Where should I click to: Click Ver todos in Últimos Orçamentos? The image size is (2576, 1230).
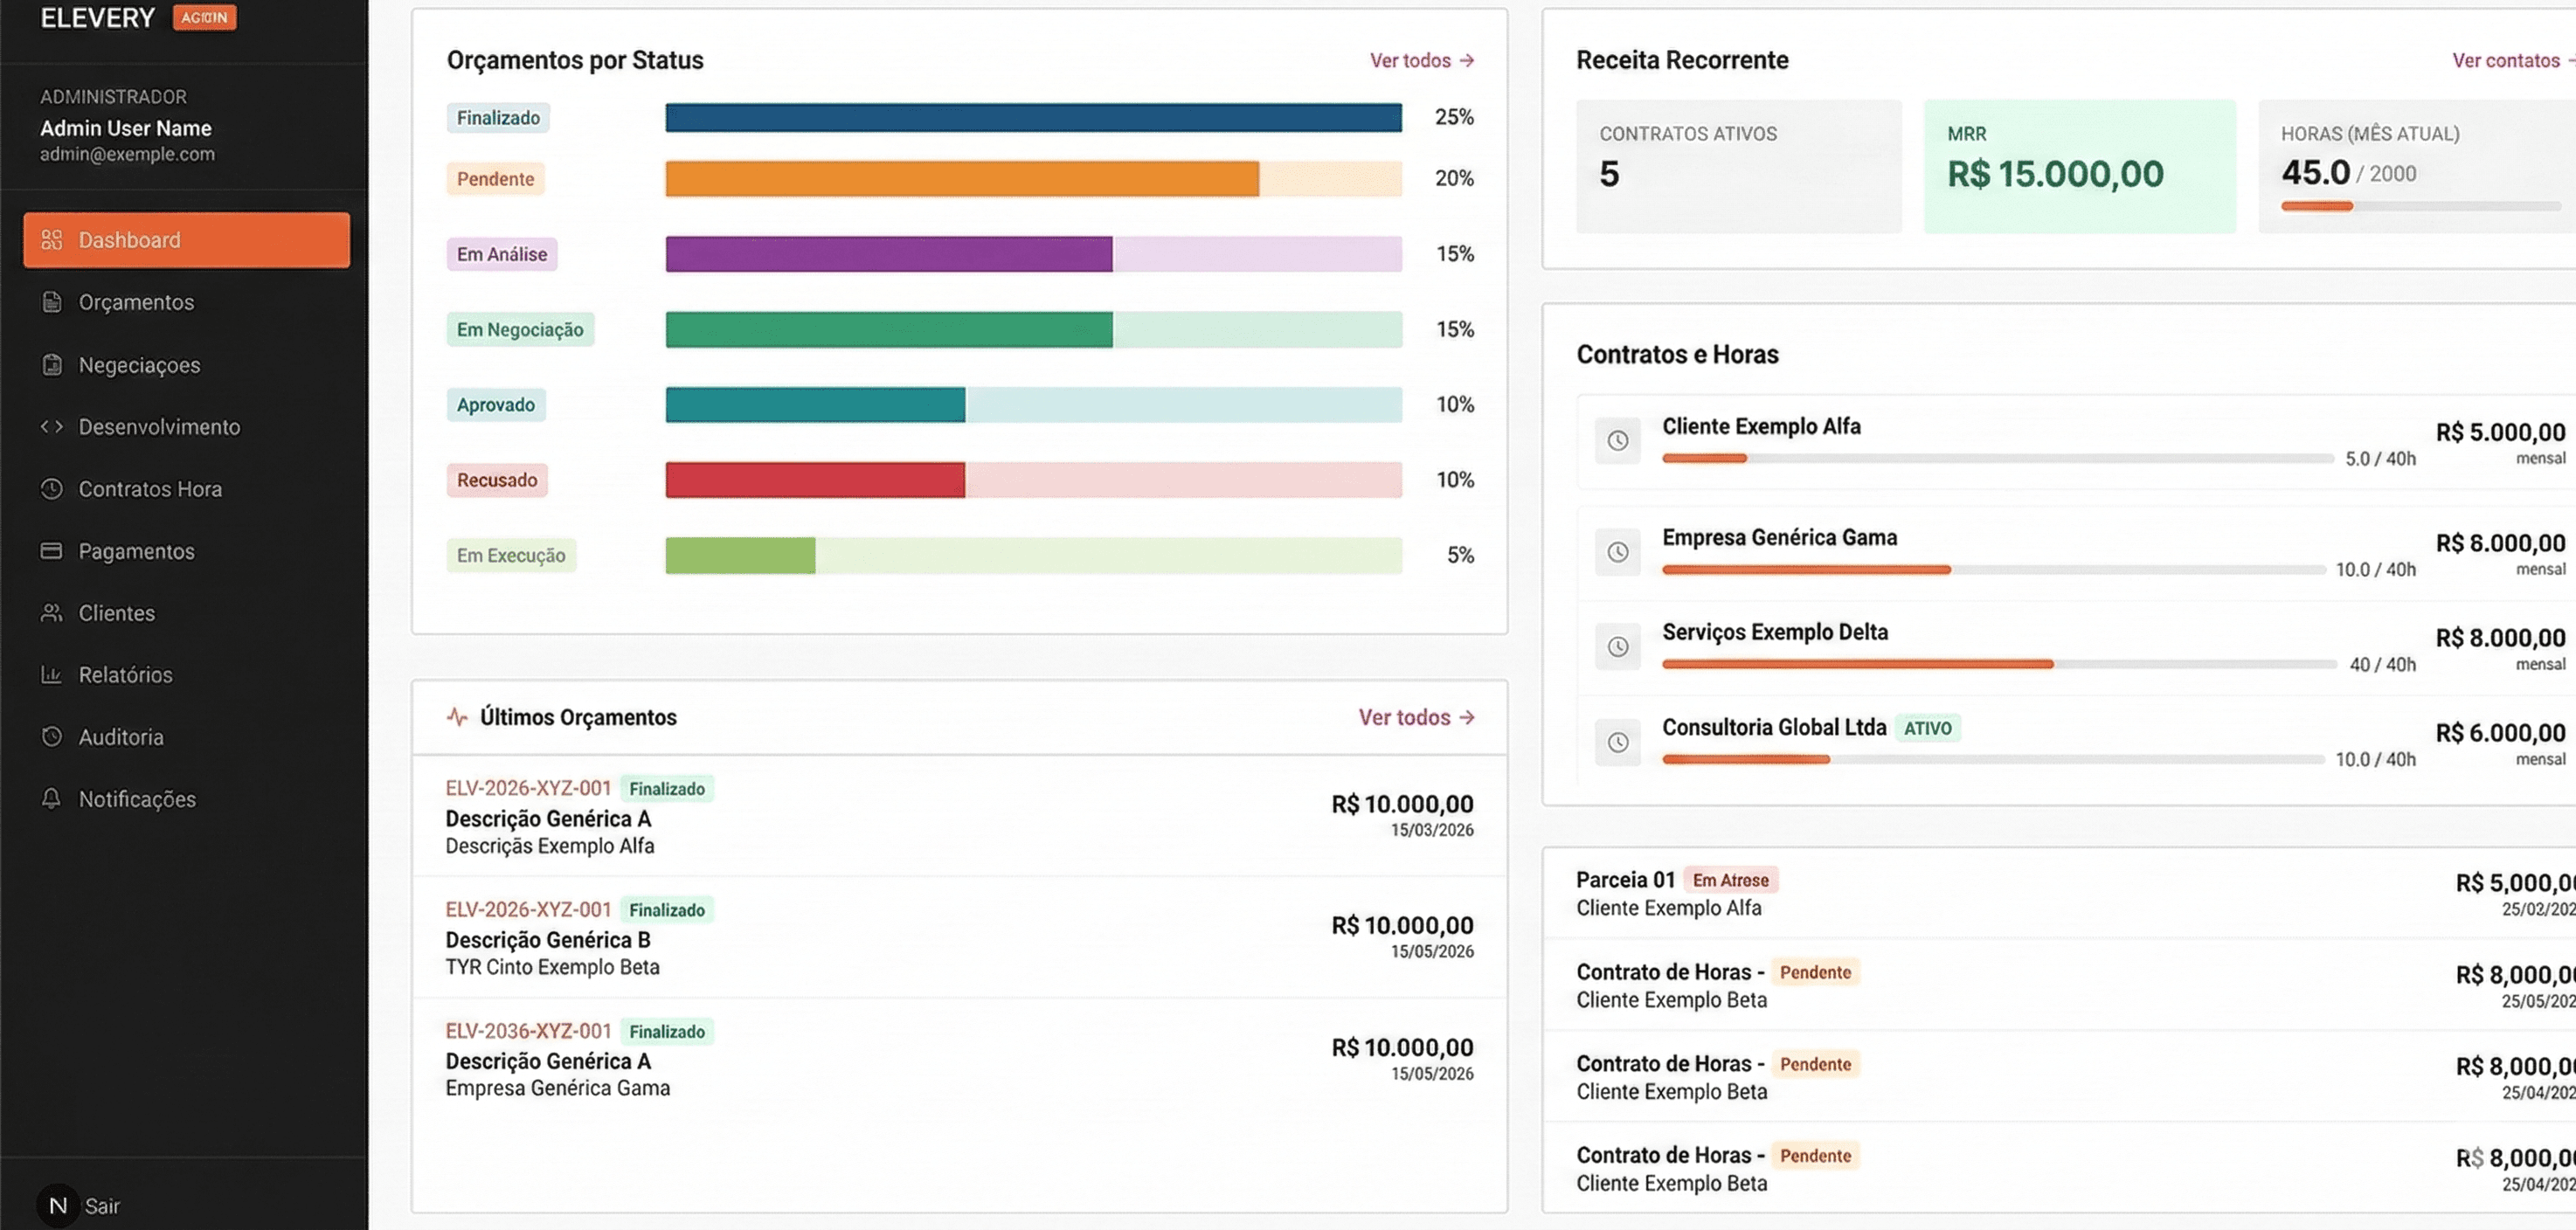(x=1416, y=717)
